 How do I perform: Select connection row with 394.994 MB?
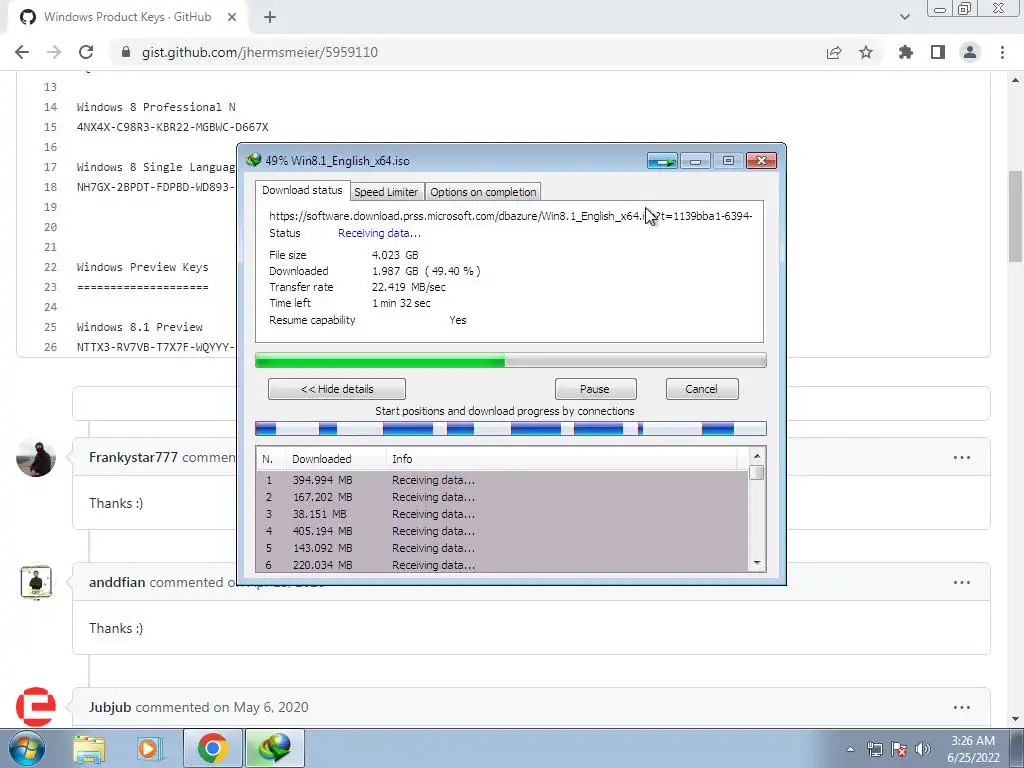[502, 480]
